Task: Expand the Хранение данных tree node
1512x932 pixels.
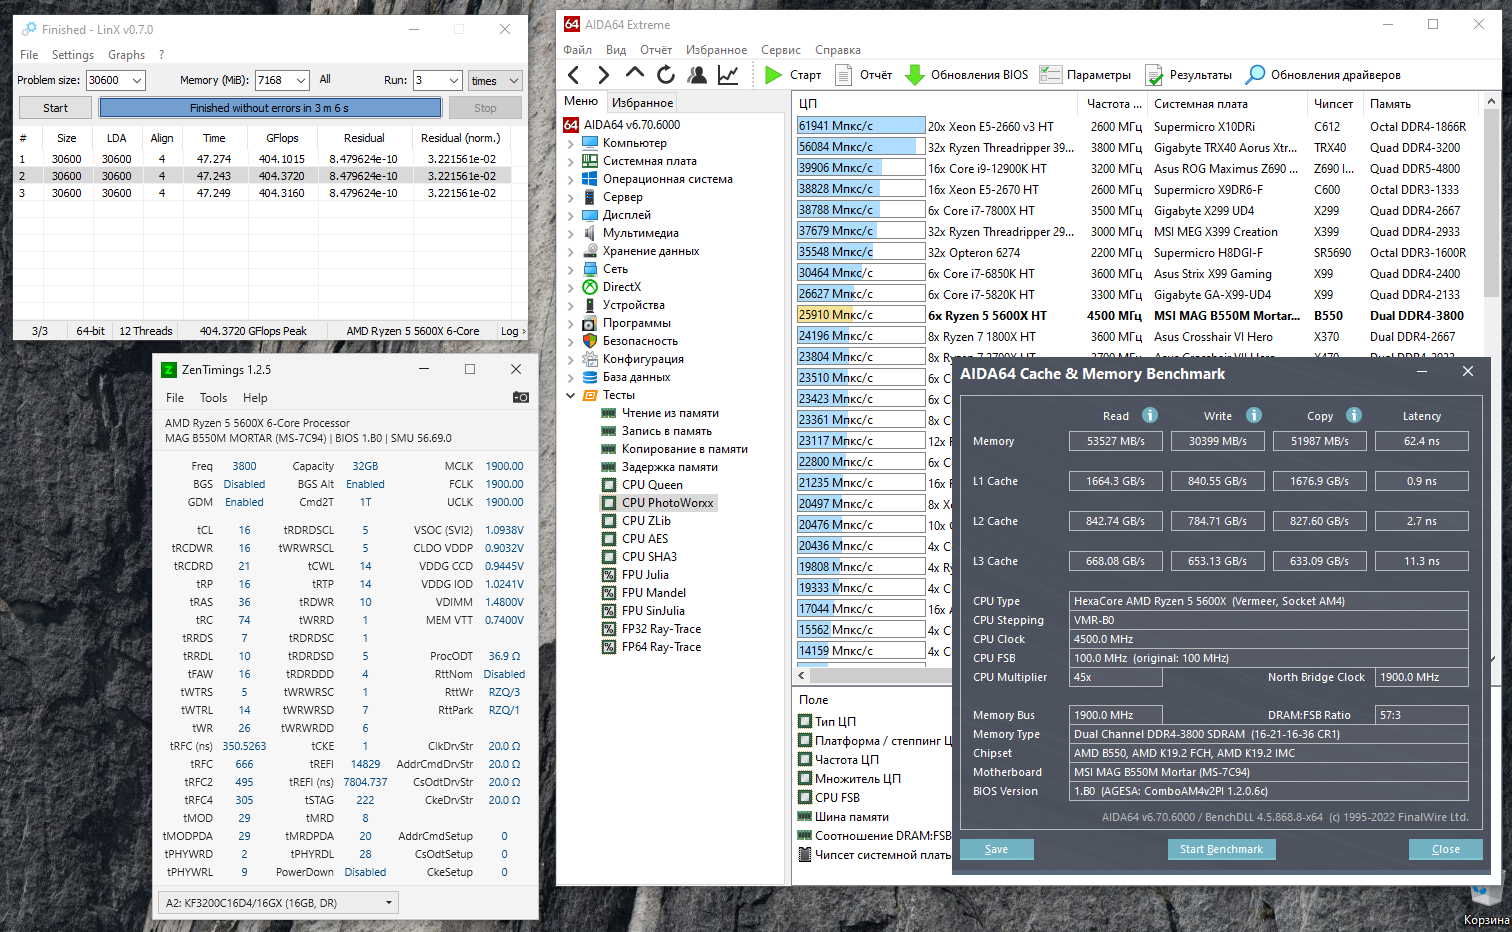Action: pos(571,251)
